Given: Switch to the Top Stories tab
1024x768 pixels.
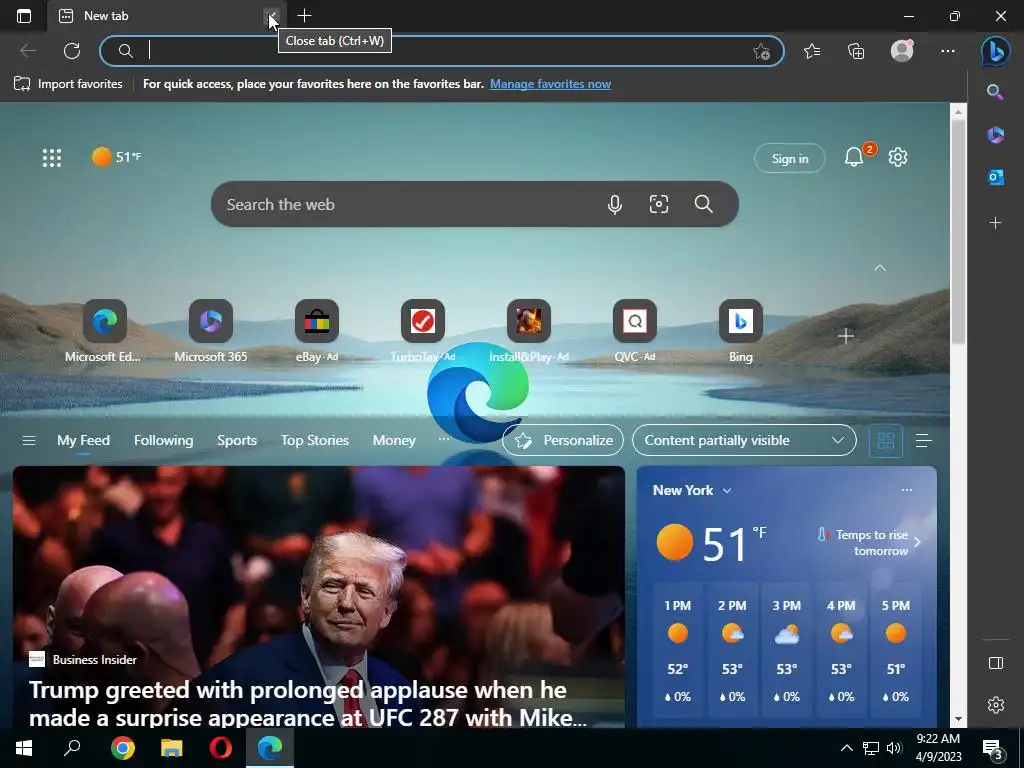Looking at the screenshot, I should pos(315,440).
